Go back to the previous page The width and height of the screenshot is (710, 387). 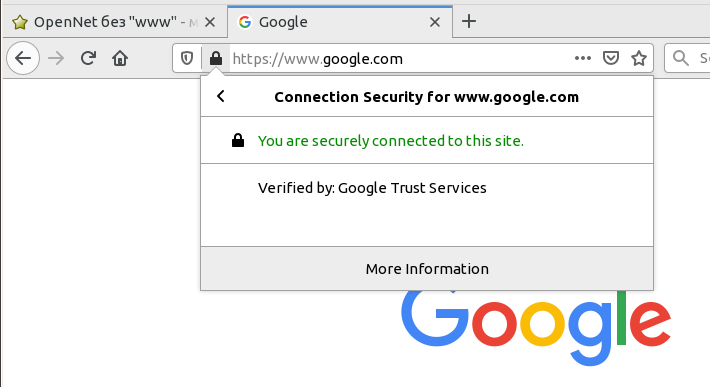click(x=23, y=58)
